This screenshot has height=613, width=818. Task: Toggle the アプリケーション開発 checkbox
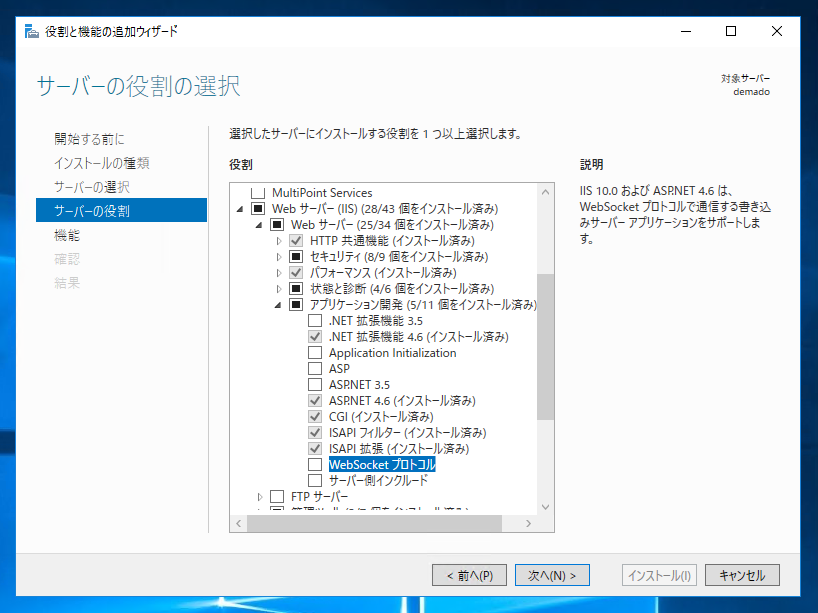[x=296, y=305]
